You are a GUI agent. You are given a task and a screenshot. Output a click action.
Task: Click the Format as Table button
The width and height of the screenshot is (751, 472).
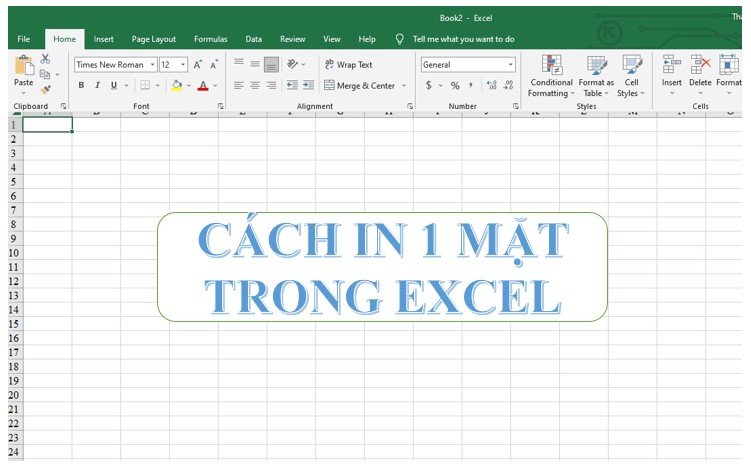(x=596, y=76)
